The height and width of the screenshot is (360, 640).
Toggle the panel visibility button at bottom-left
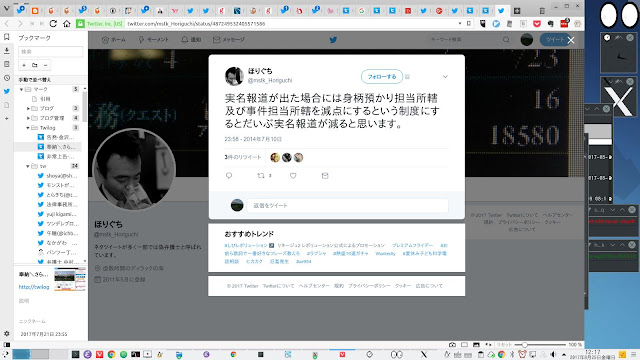click(x=7, y=345)
